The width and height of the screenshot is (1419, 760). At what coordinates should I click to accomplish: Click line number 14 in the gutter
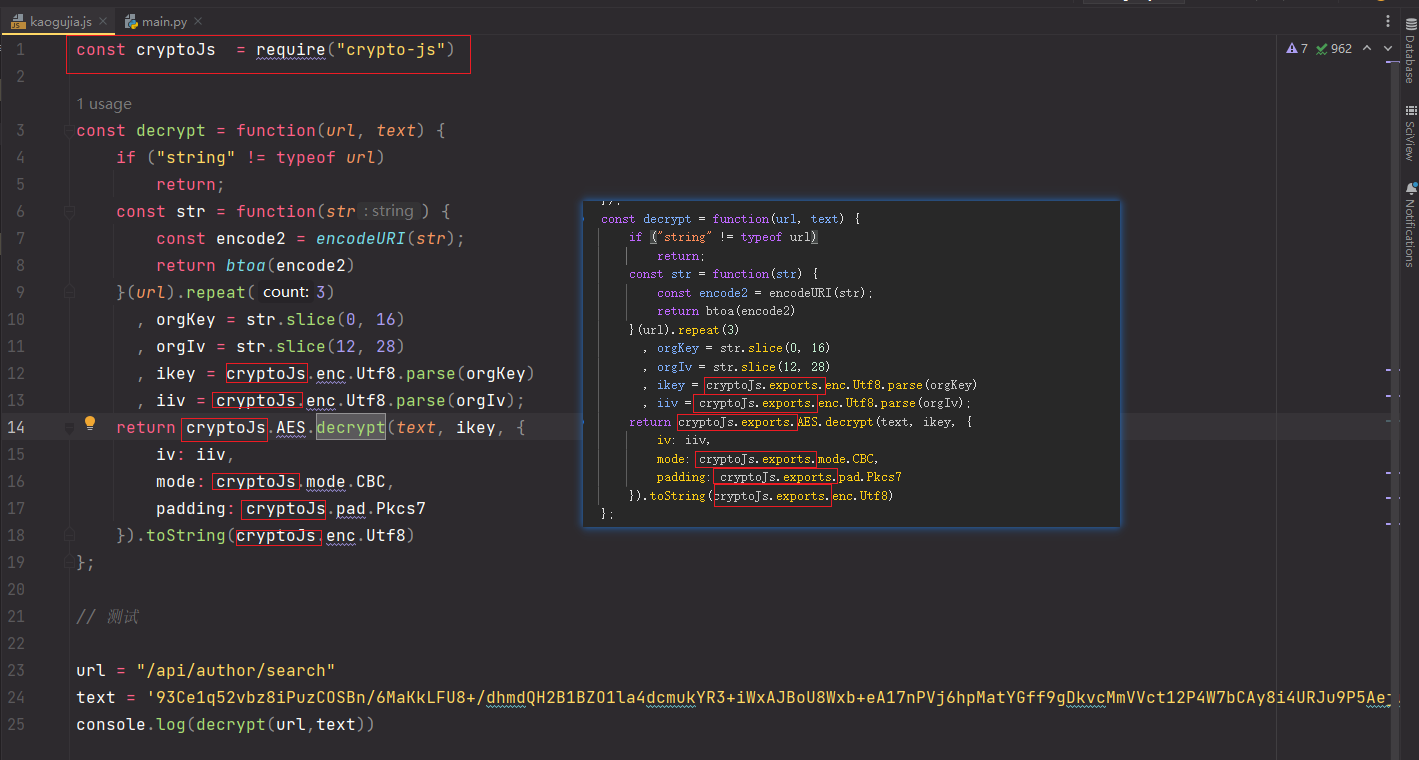click(x=17, y=427)
